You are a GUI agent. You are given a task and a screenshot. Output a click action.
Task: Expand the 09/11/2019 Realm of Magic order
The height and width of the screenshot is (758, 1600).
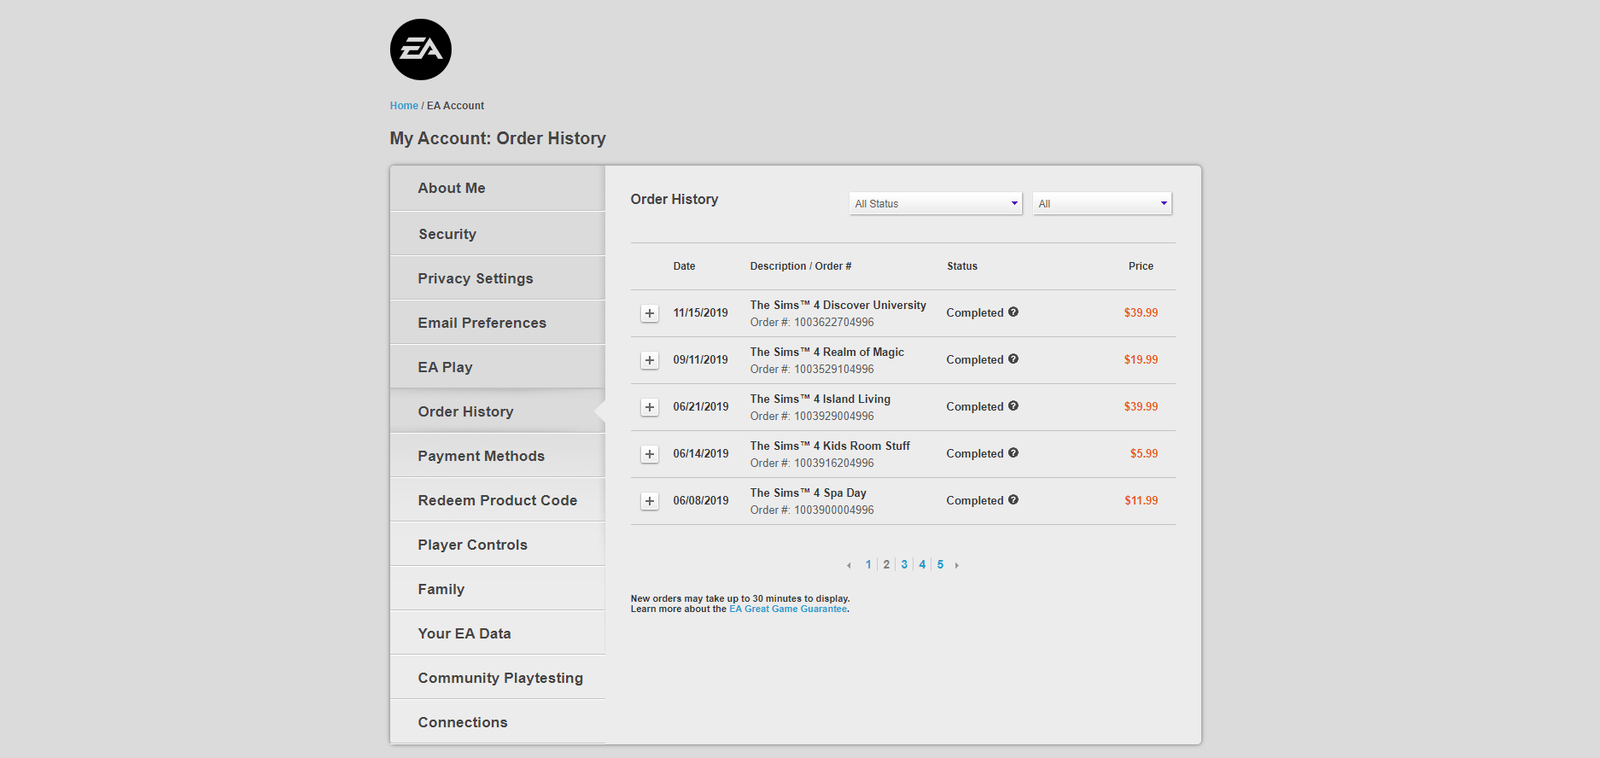(650, 360)
